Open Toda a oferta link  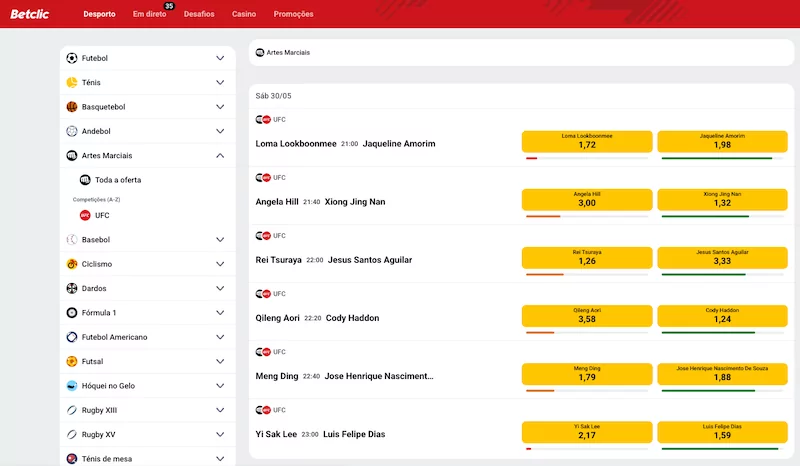click(x=118, y=180)
